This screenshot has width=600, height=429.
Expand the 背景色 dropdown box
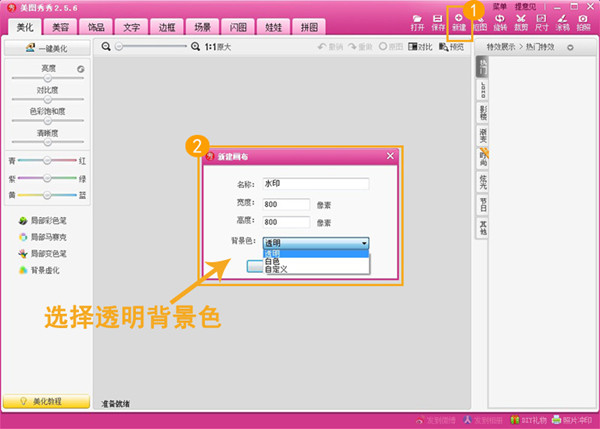coord(316,243)
